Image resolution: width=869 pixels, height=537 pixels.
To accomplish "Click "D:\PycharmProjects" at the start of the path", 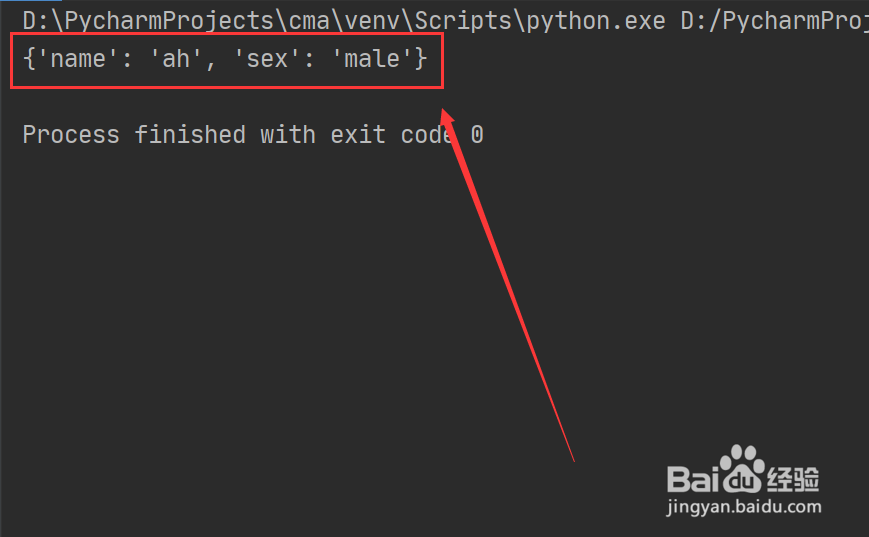I will (148, 21).
